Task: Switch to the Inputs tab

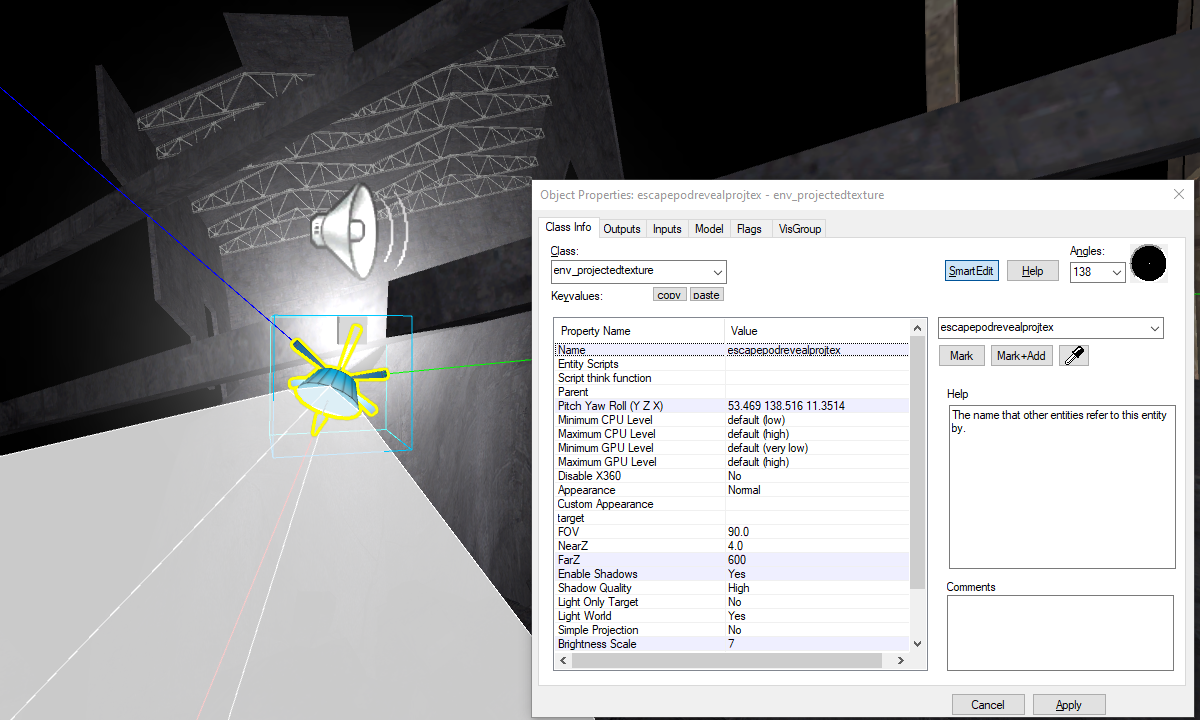Action: point(667,229)
